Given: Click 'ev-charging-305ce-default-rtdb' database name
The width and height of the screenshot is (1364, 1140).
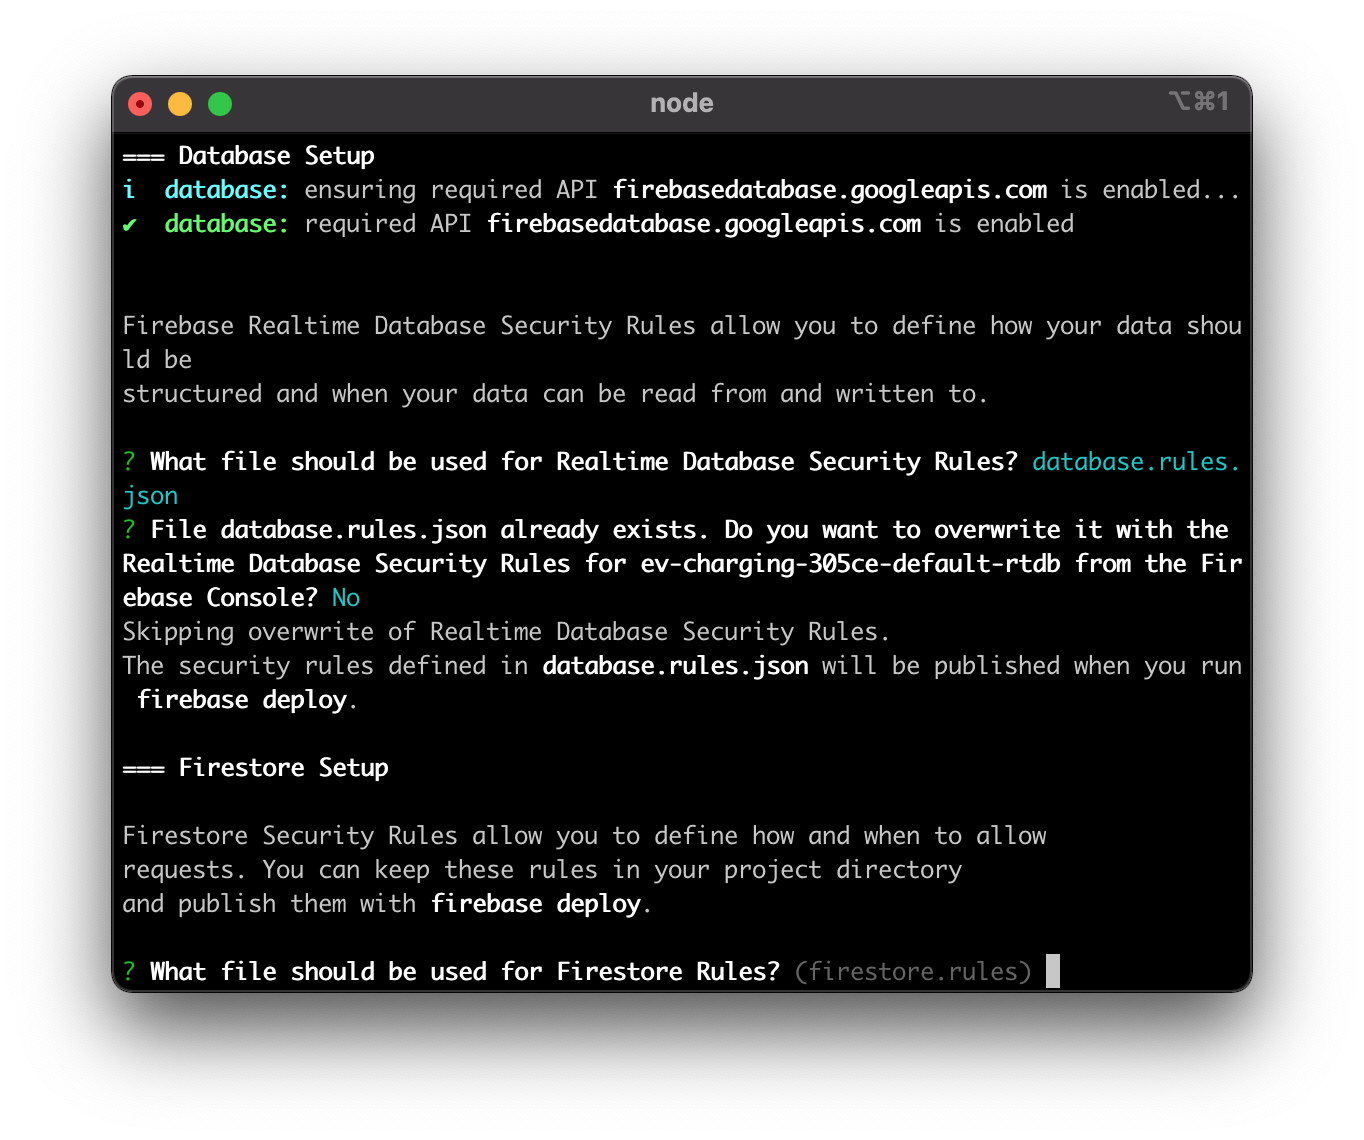Looking at the screenshot, I should pyautogui.click(x=851, y=564).
